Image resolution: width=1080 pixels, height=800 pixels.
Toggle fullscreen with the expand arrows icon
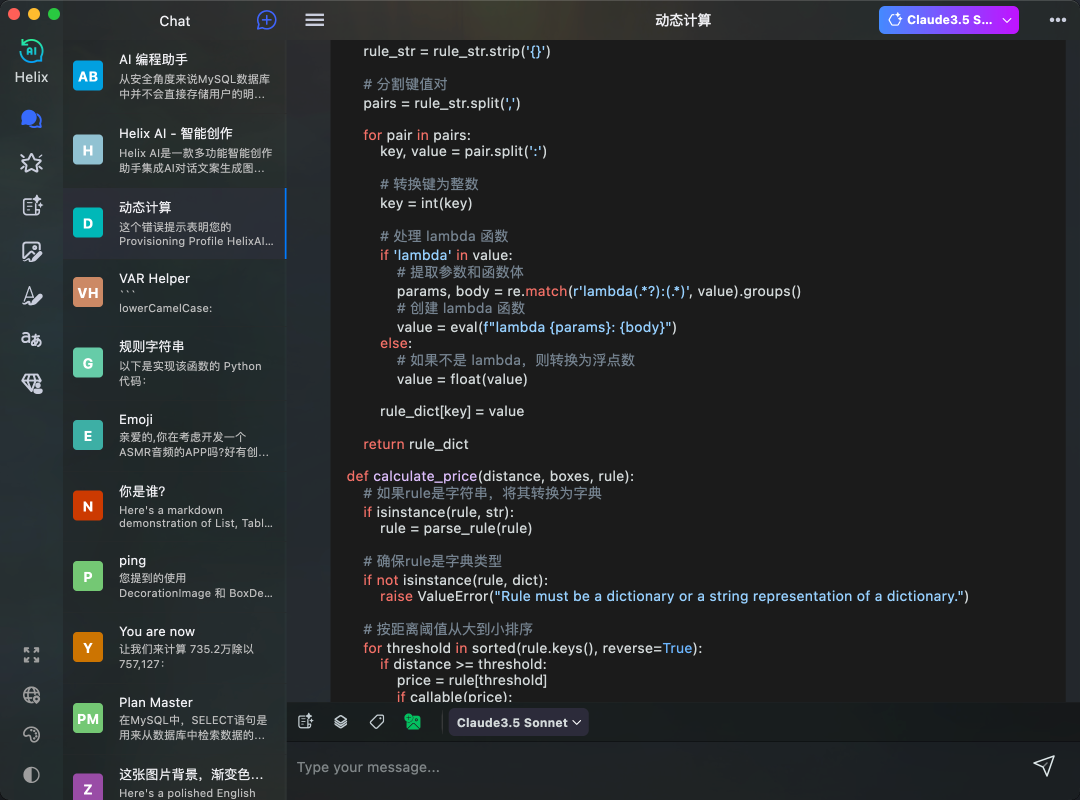point(31,655)
